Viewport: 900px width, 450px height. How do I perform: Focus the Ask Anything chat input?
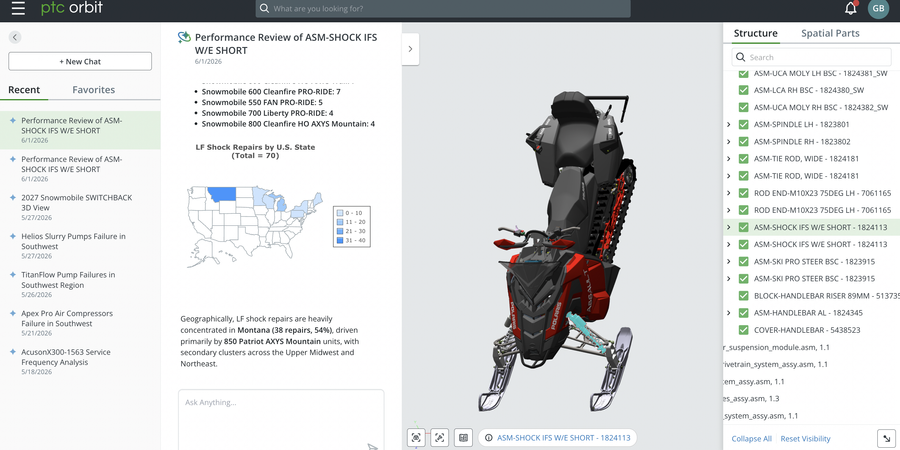pyautogui.click(x=281, y=420)
